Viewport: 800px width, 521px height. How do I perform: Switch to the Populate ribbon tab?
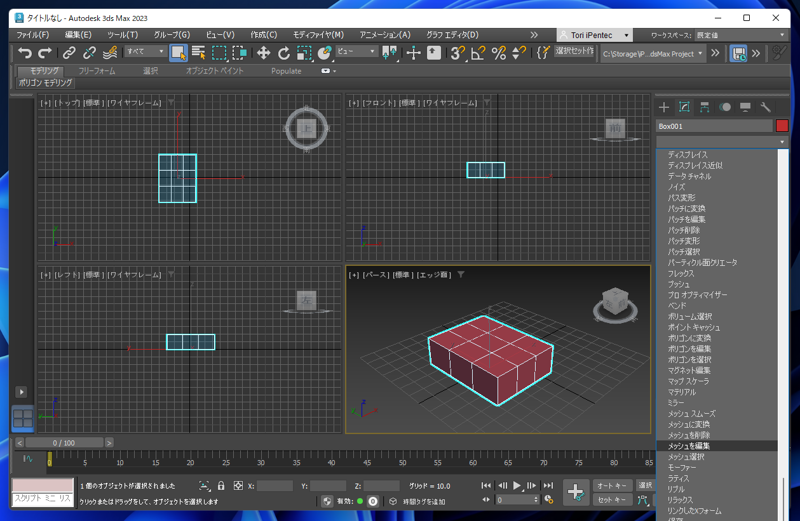pyautogui.click(x=286, y=71)
